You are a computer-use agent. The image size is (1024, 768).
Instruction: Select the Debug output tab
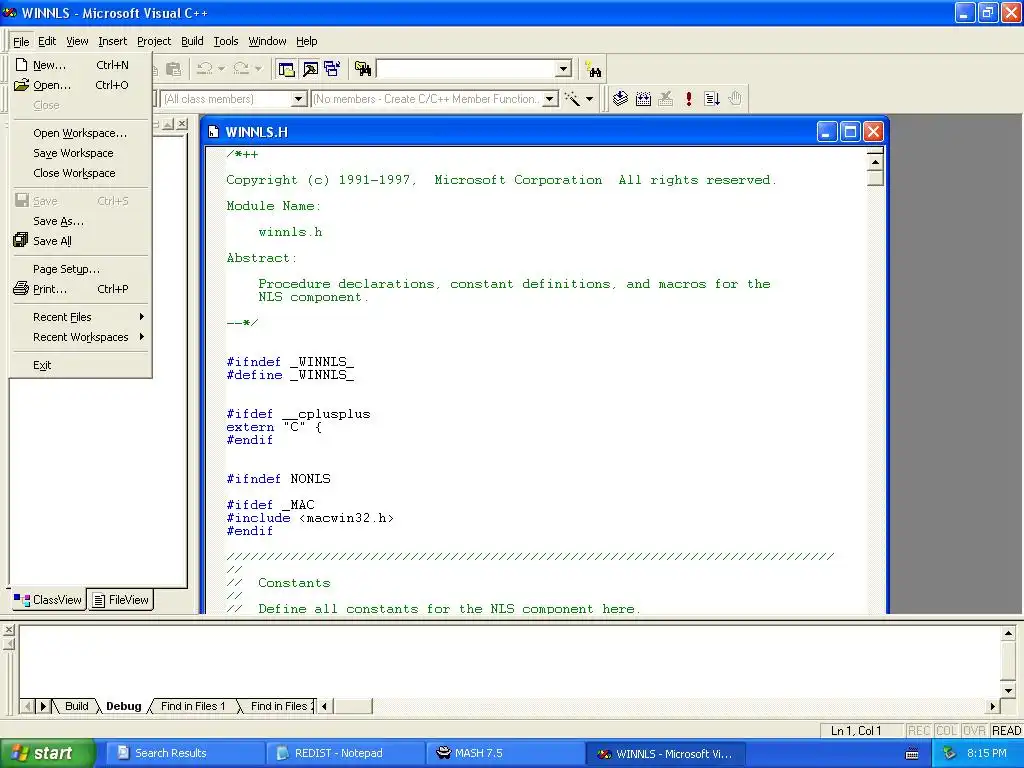123,706
